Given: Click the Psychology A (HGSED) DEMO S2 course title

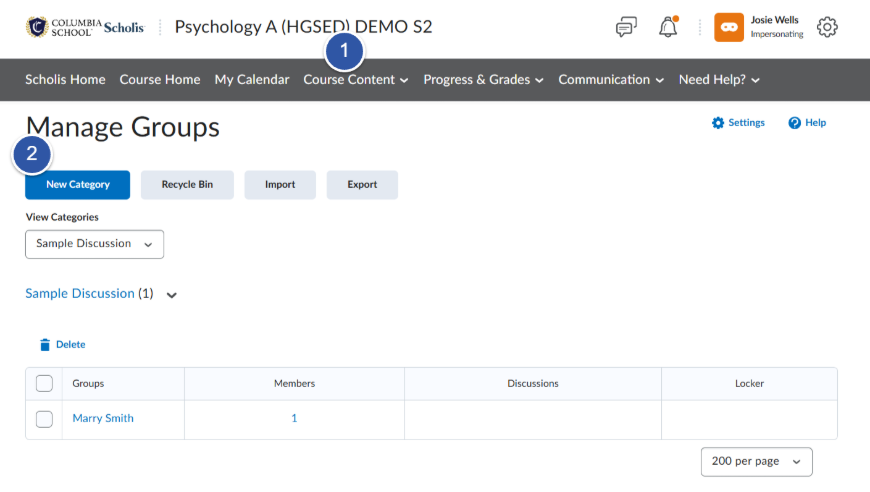Looking at the screenshot, I should [x=304, y=27].
